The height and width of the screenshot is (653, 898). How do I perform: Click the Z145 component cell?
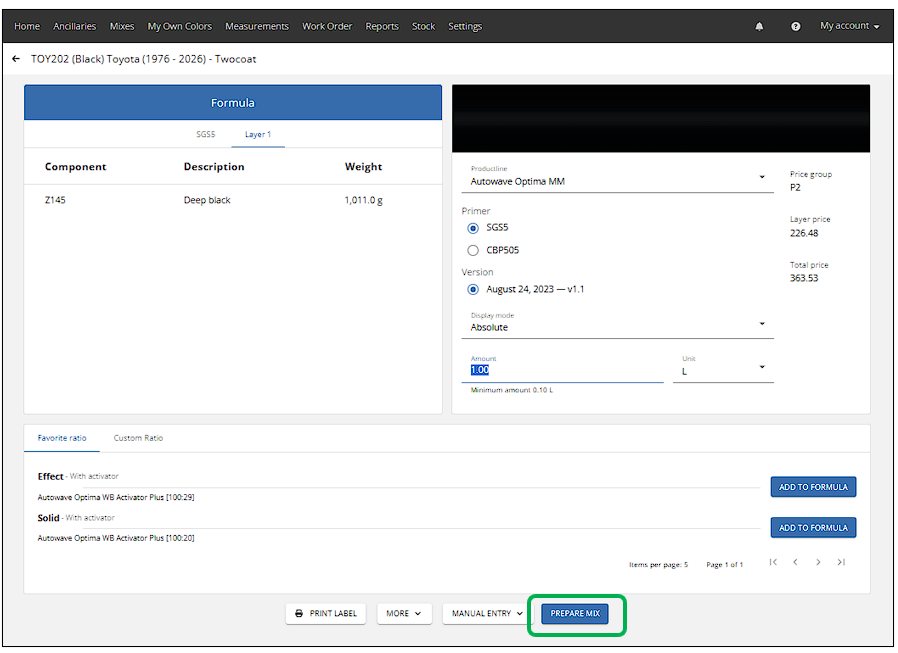tap(55, 200)
